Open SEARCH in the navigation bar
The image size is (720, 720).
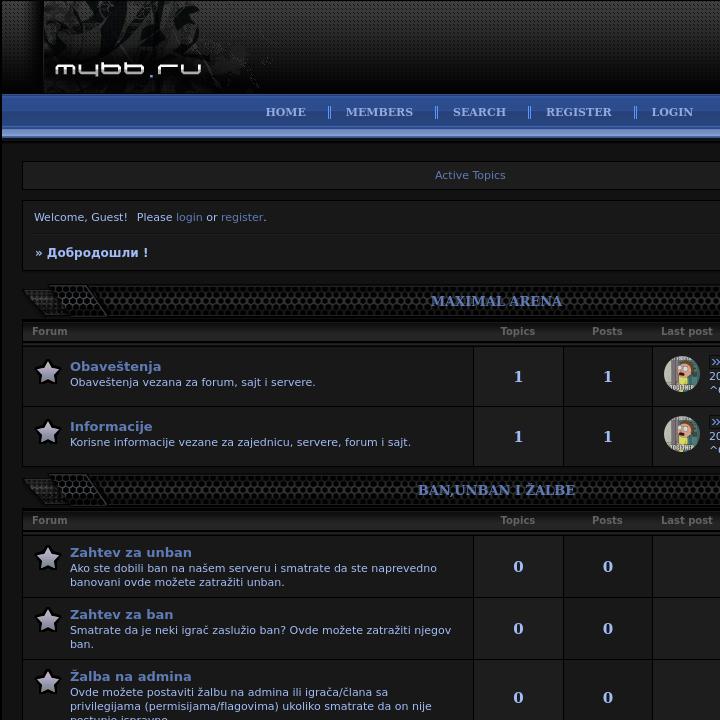[x=479, y=112]
